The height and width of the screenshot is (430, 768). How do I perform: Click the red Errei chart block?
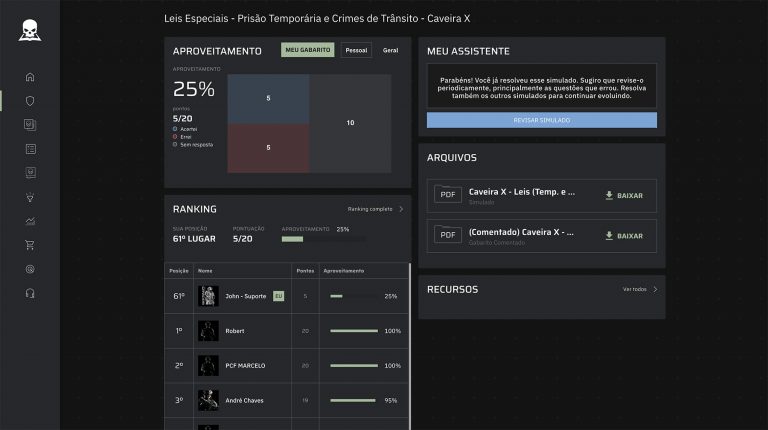(268, 148)
